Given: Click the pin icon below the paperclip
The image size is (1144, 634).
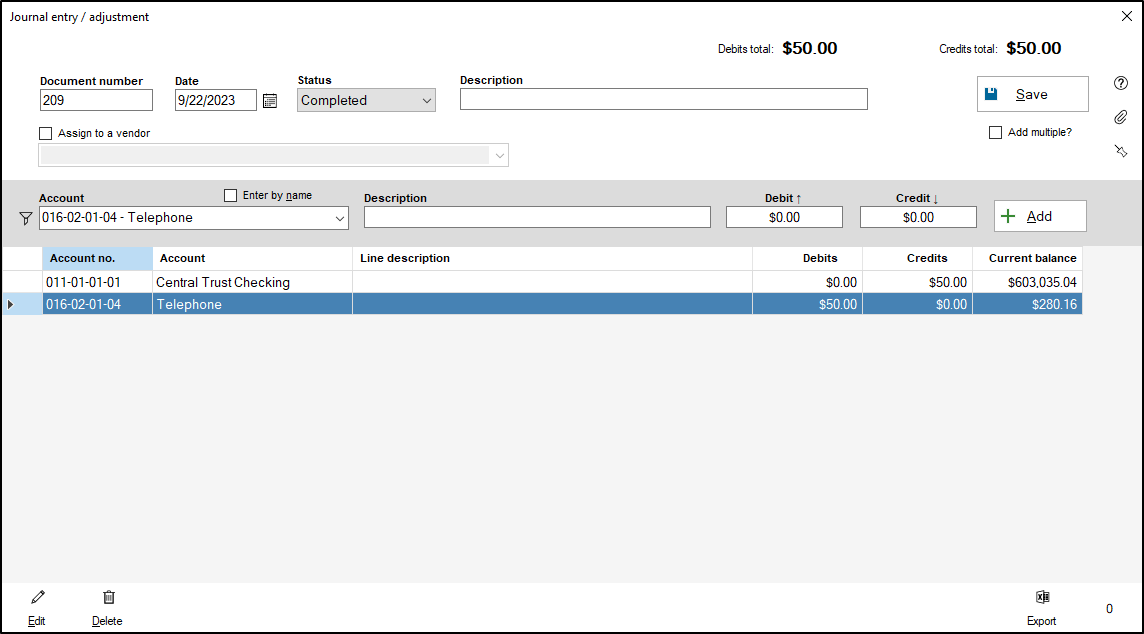Looking at the screenshot, I should (1121, 151).
